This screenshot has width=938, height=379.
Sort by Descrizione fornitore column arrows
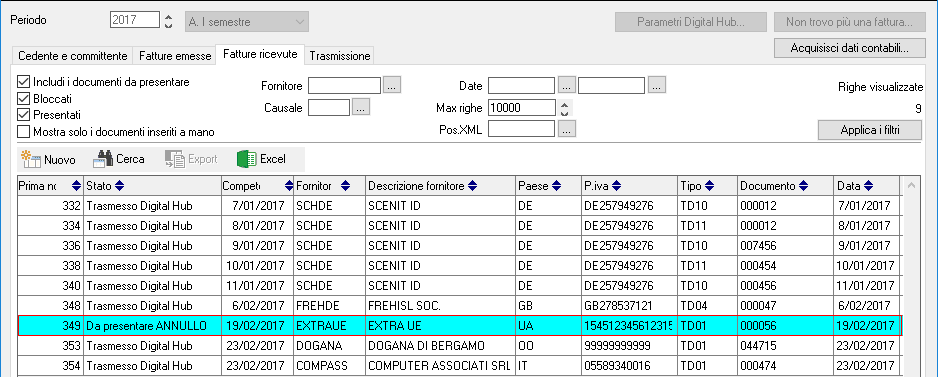tap(473, 186)
